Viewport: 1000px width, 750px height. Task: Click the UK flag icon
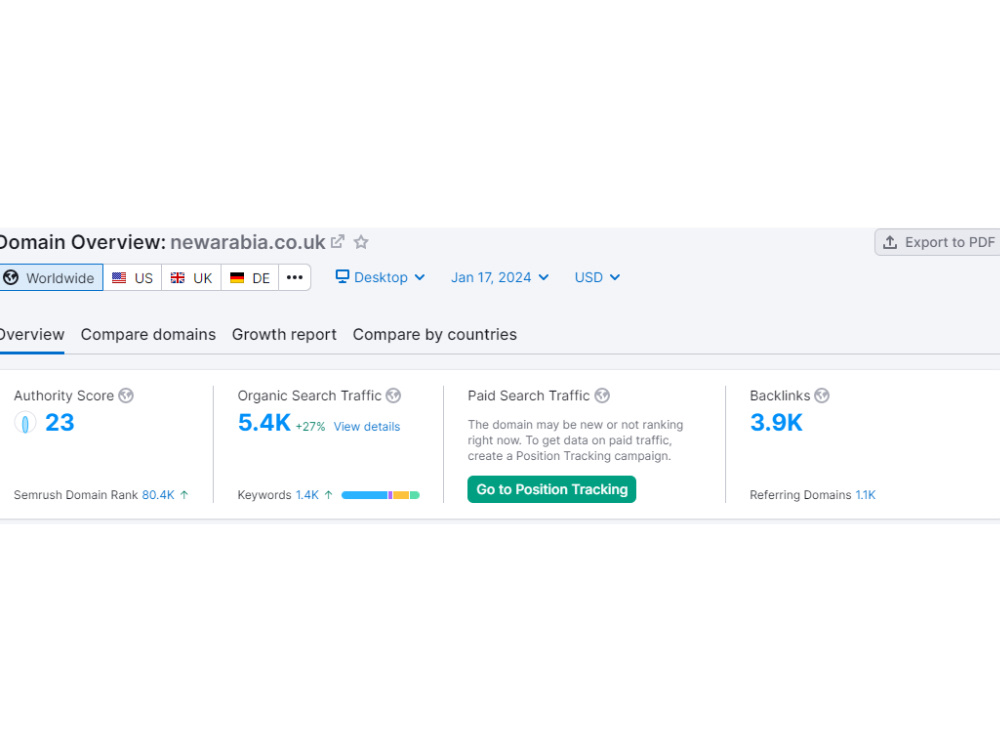[177, 277]
